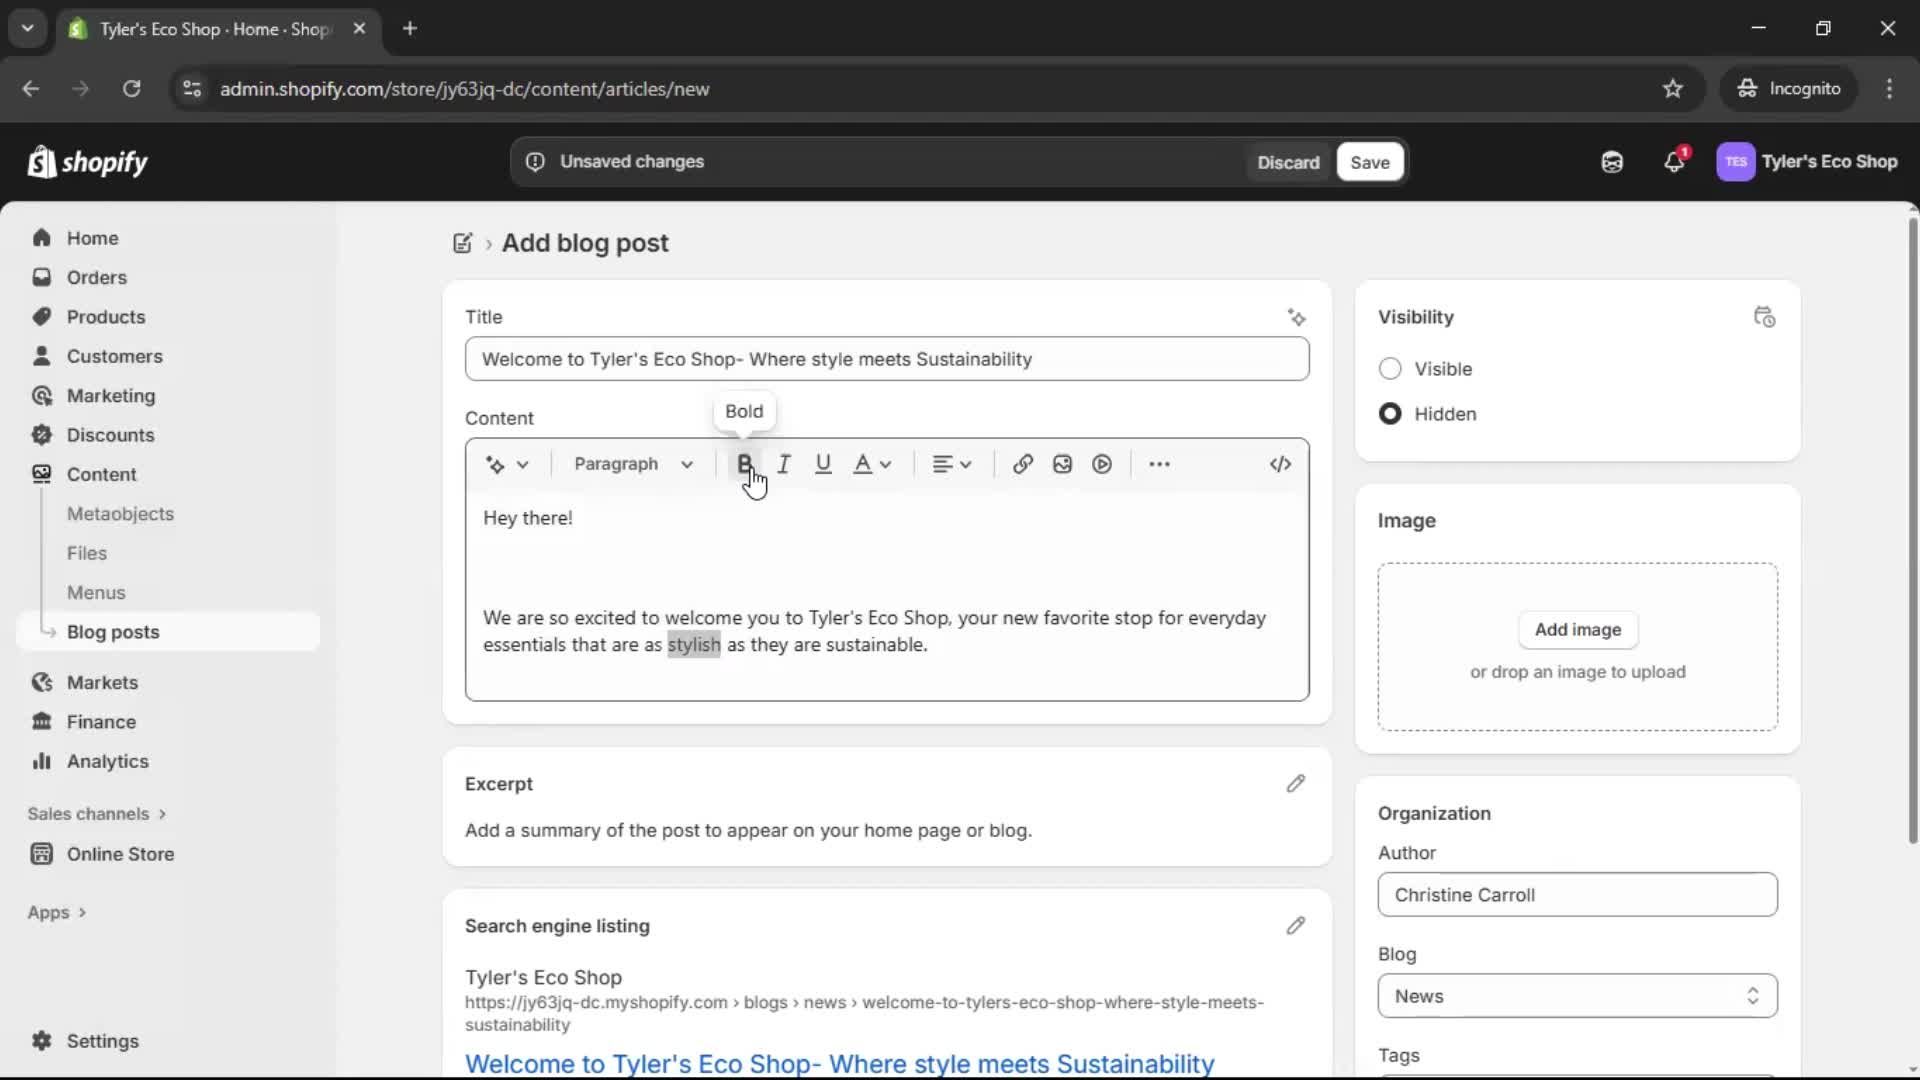Insert a video using the video icon
Screen dimensions: 1920x1080
click(x=1101, y=463)
